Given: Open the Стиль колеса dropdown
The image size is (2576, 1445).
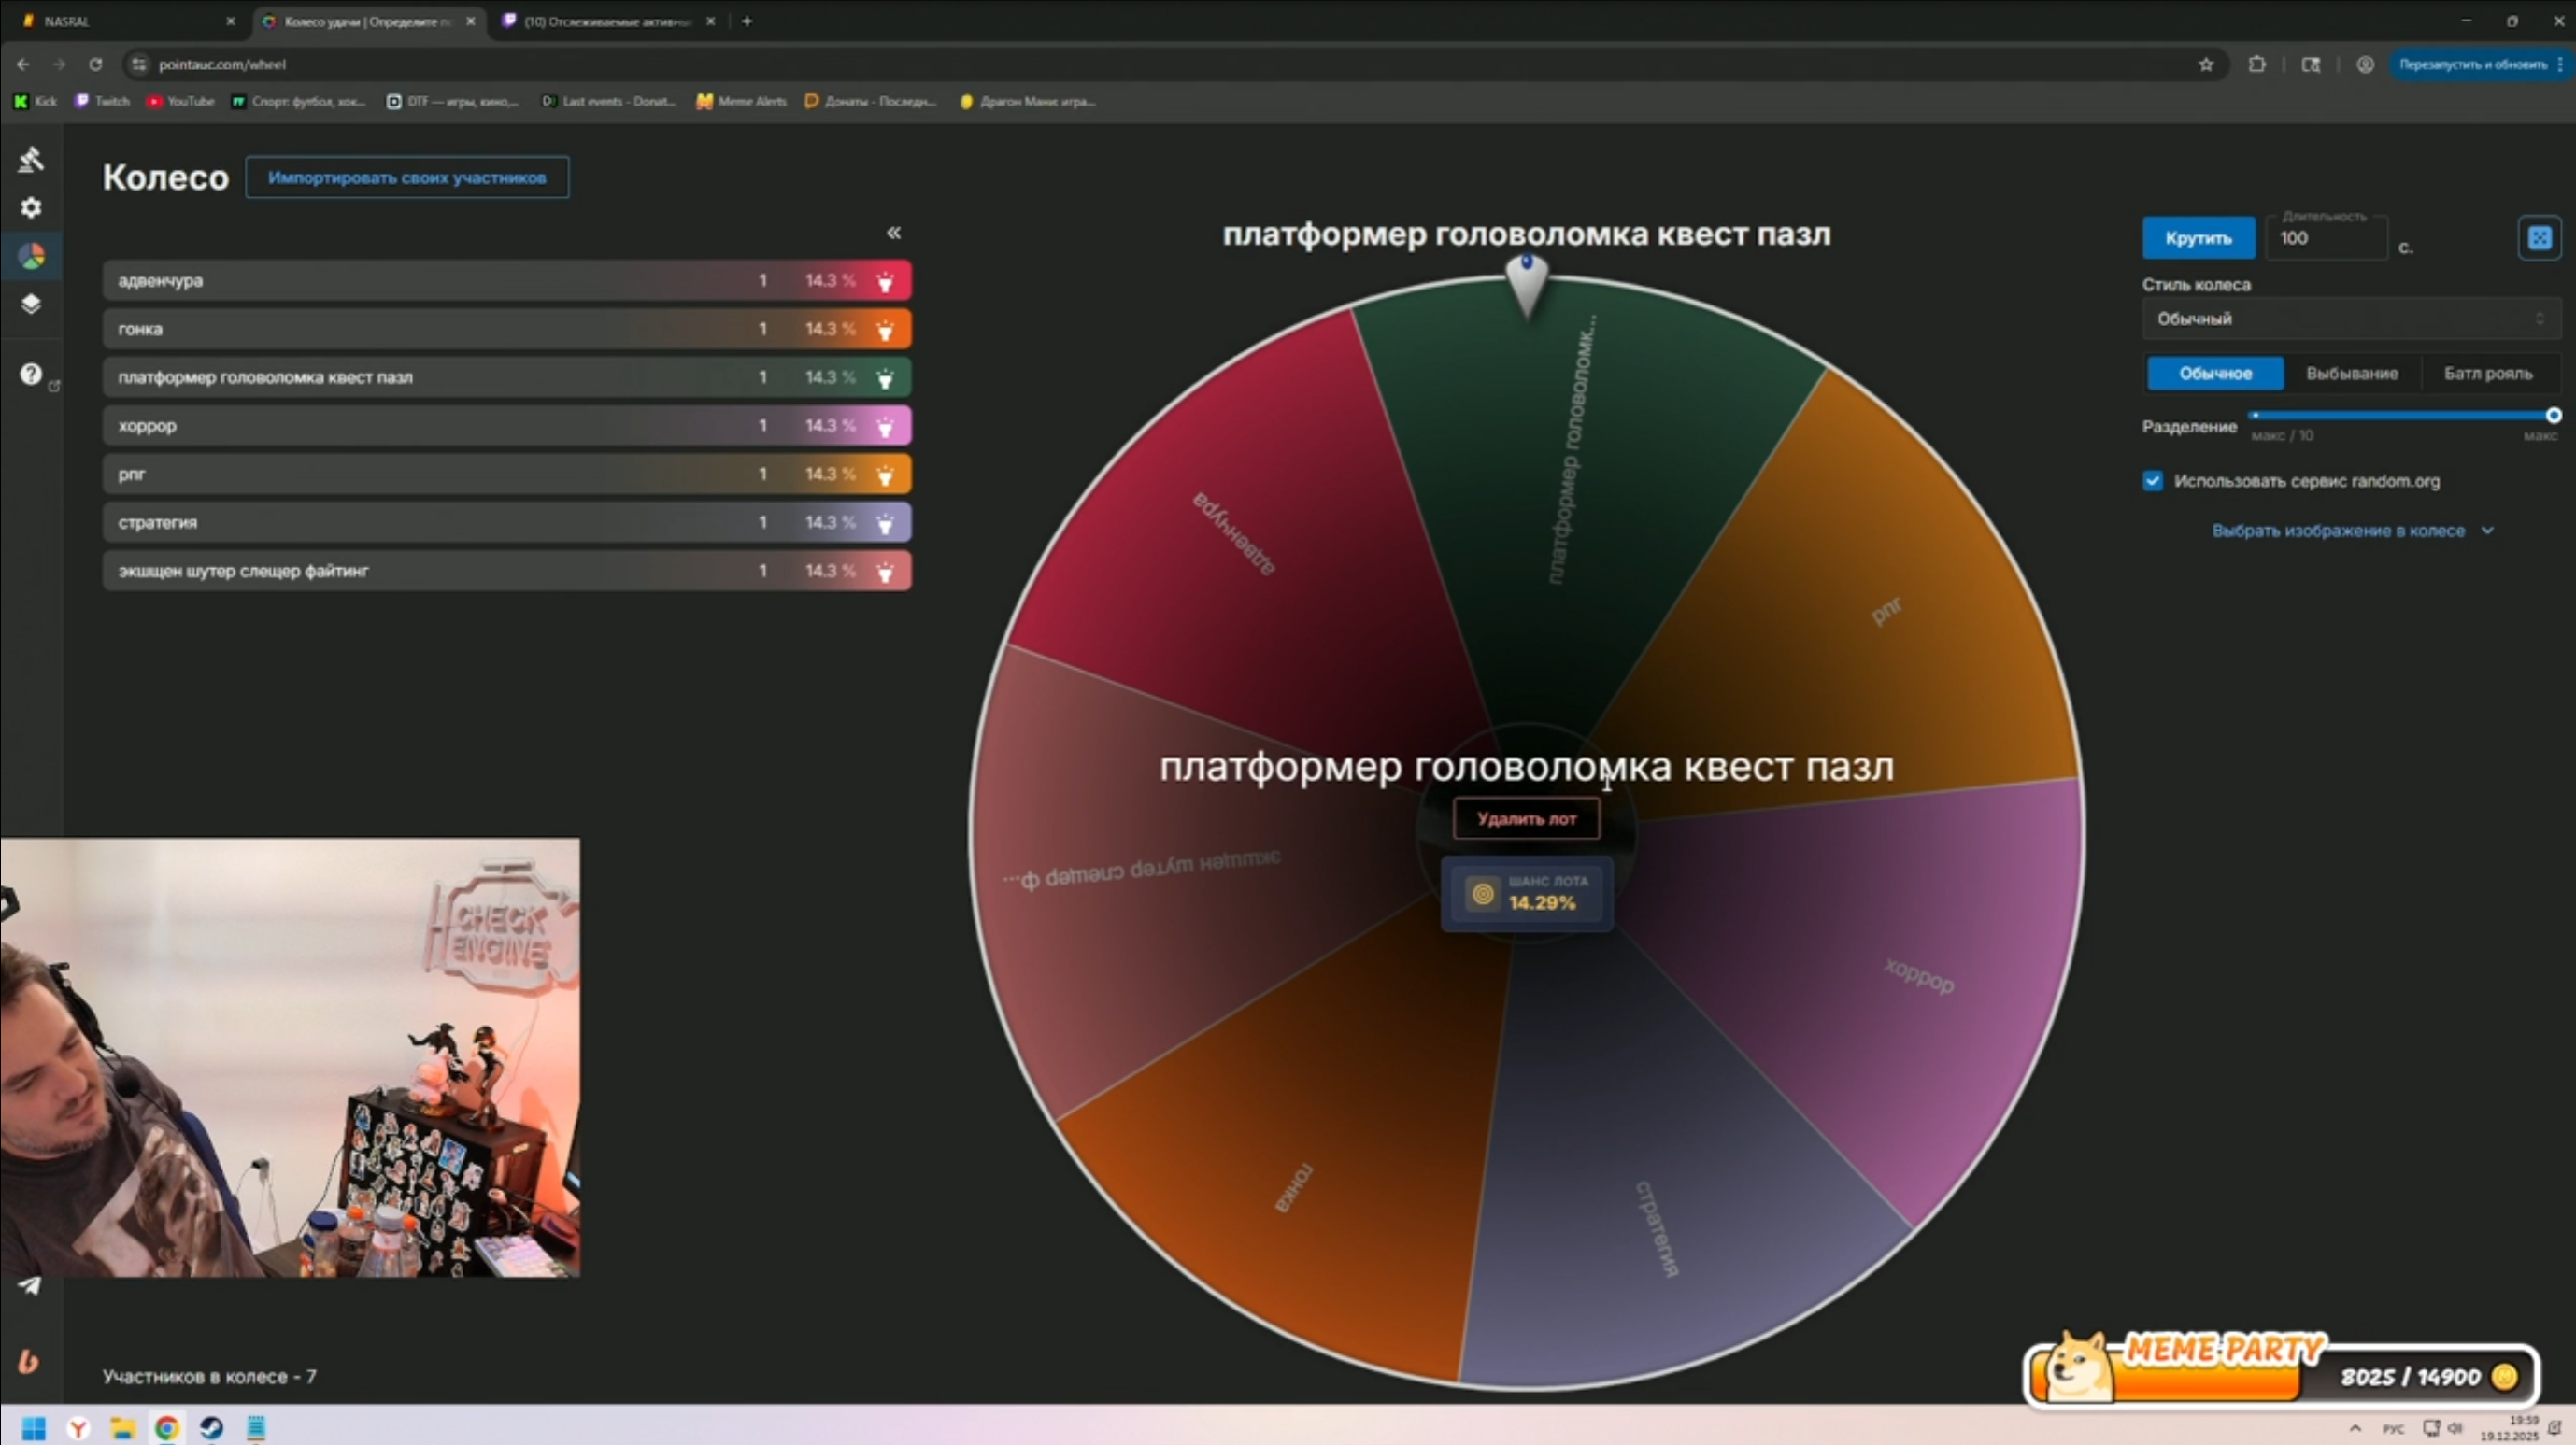Looking at the screenshot, I should 2350,319.
